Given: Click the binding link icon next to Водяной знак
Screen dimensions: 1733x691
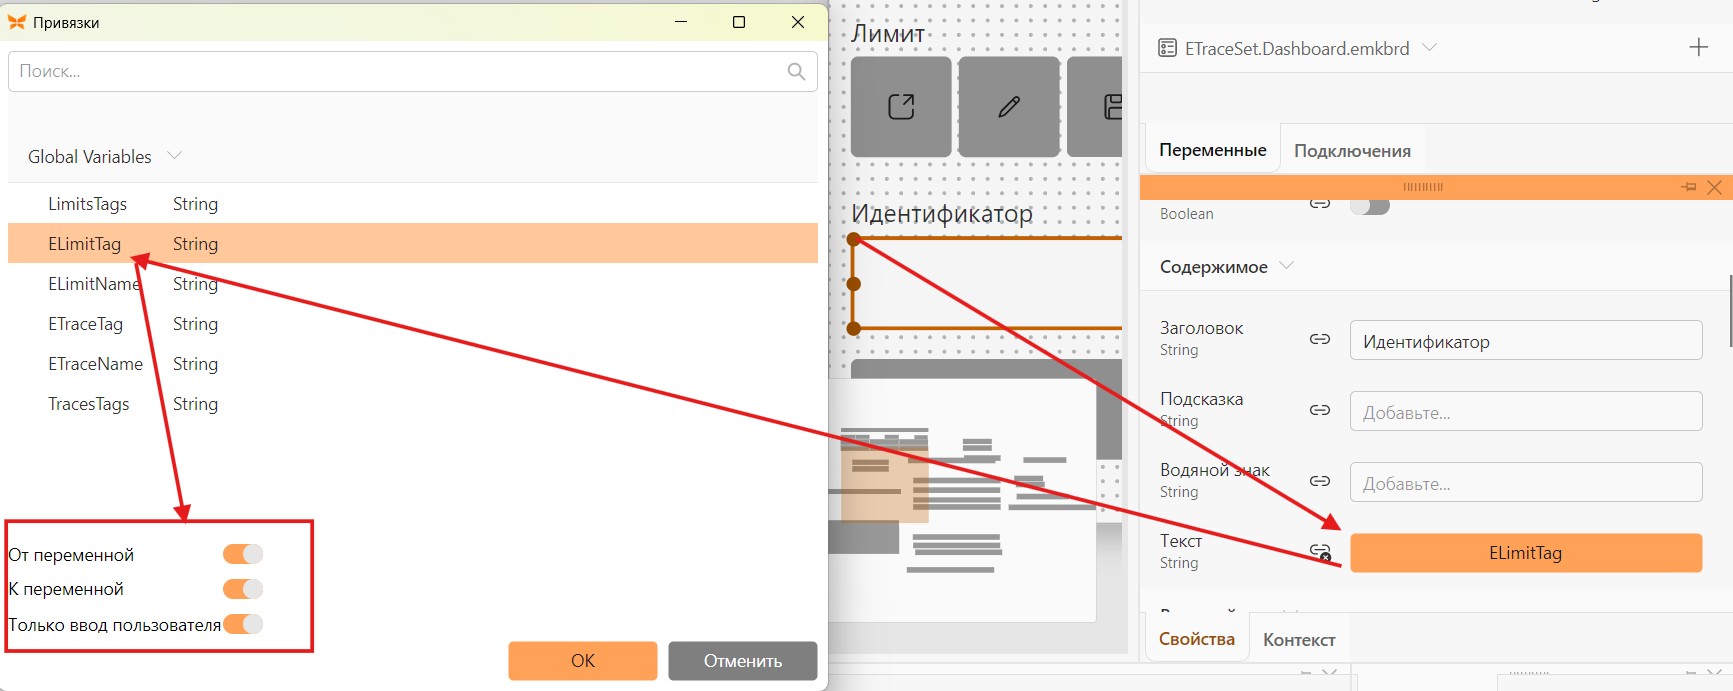Looking at the screenshot, I should click(x=1320, y=481).
